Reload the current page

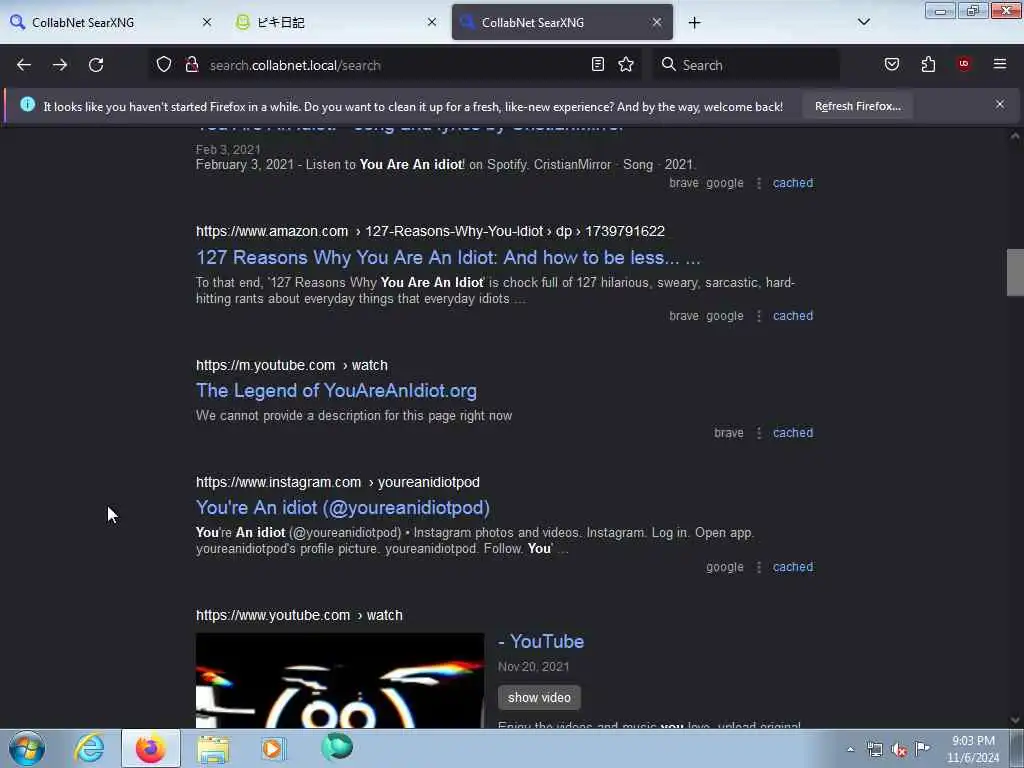coord(96,65)
